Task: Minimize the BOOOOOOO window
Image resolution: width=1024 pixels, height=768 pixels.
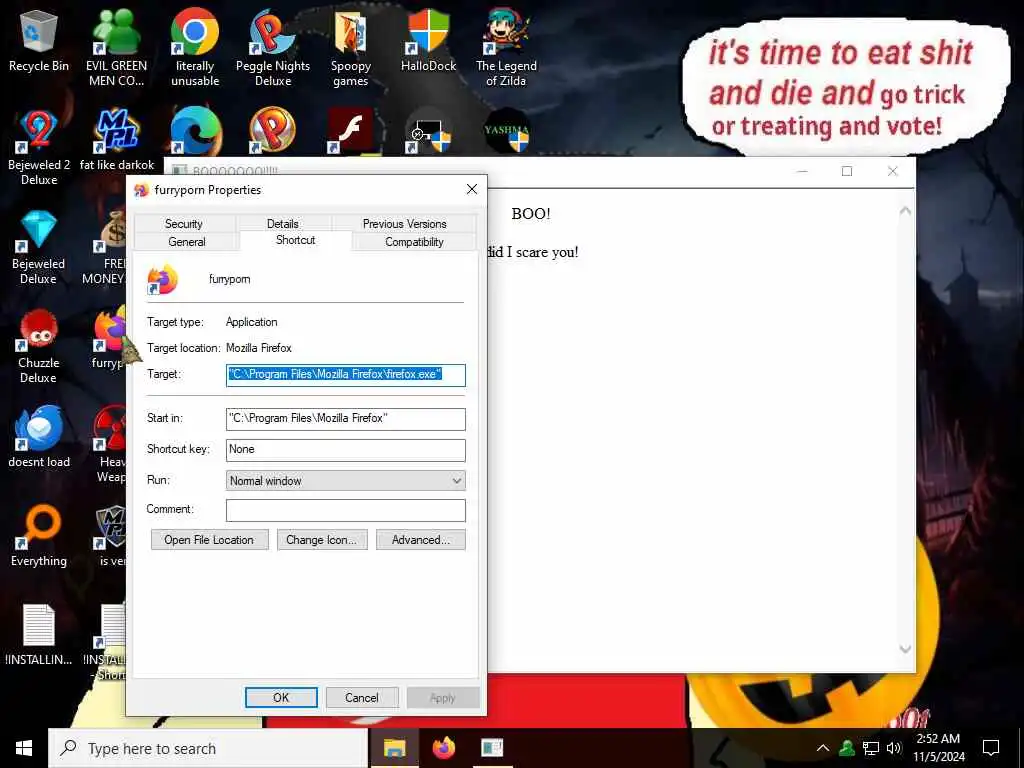Action: (803, 171)
